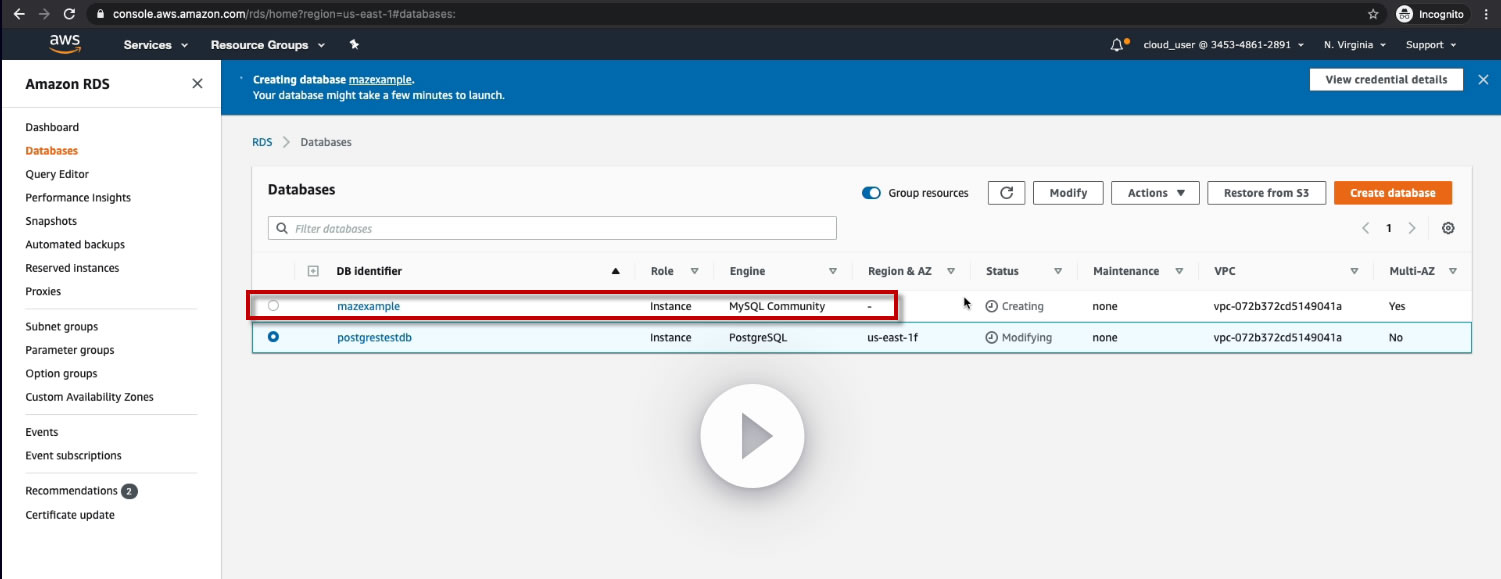Dismiss the creating database banner
This screenshot has width=1501, height=579.
click(1483, 79)
